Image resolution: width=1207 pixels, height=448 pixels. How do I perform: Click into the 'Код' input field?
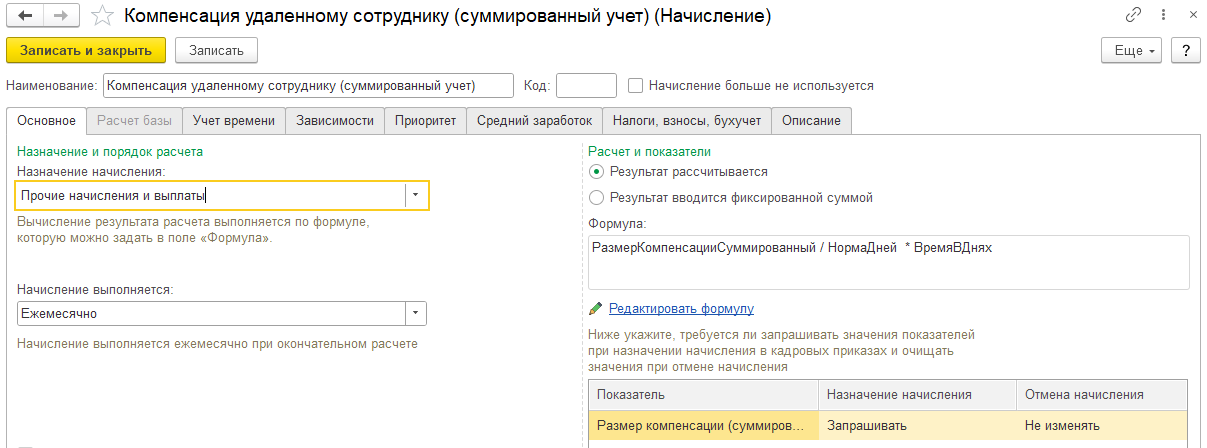[x=586, y=86]
